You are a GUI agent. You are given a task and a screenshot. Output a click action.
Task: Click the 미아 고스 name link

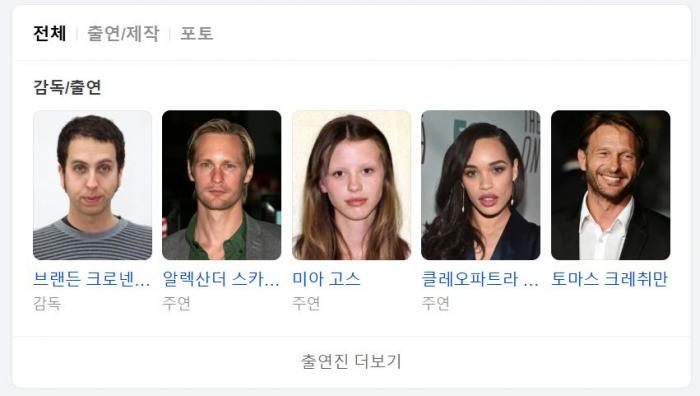326,279
